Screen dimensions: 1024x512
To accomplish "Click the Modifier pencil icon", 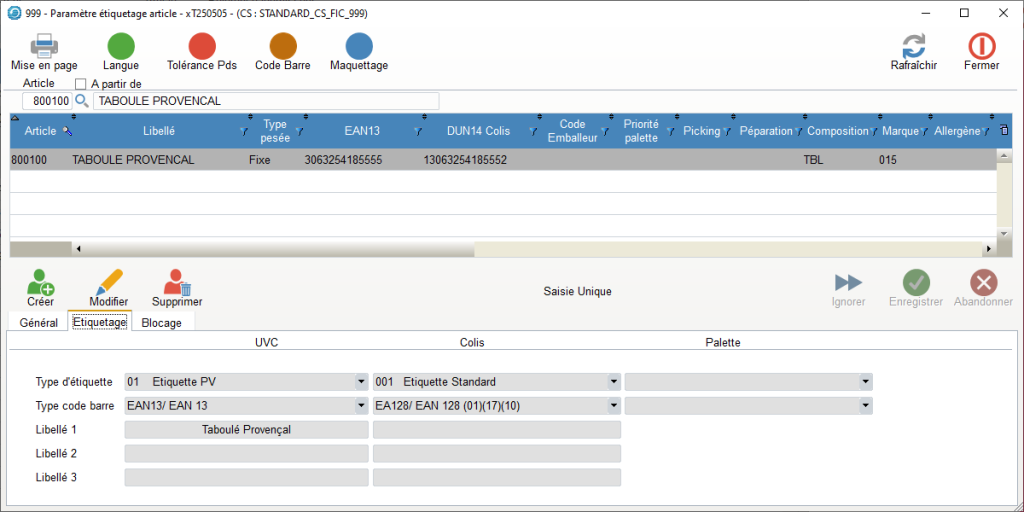I will (108, 283).
